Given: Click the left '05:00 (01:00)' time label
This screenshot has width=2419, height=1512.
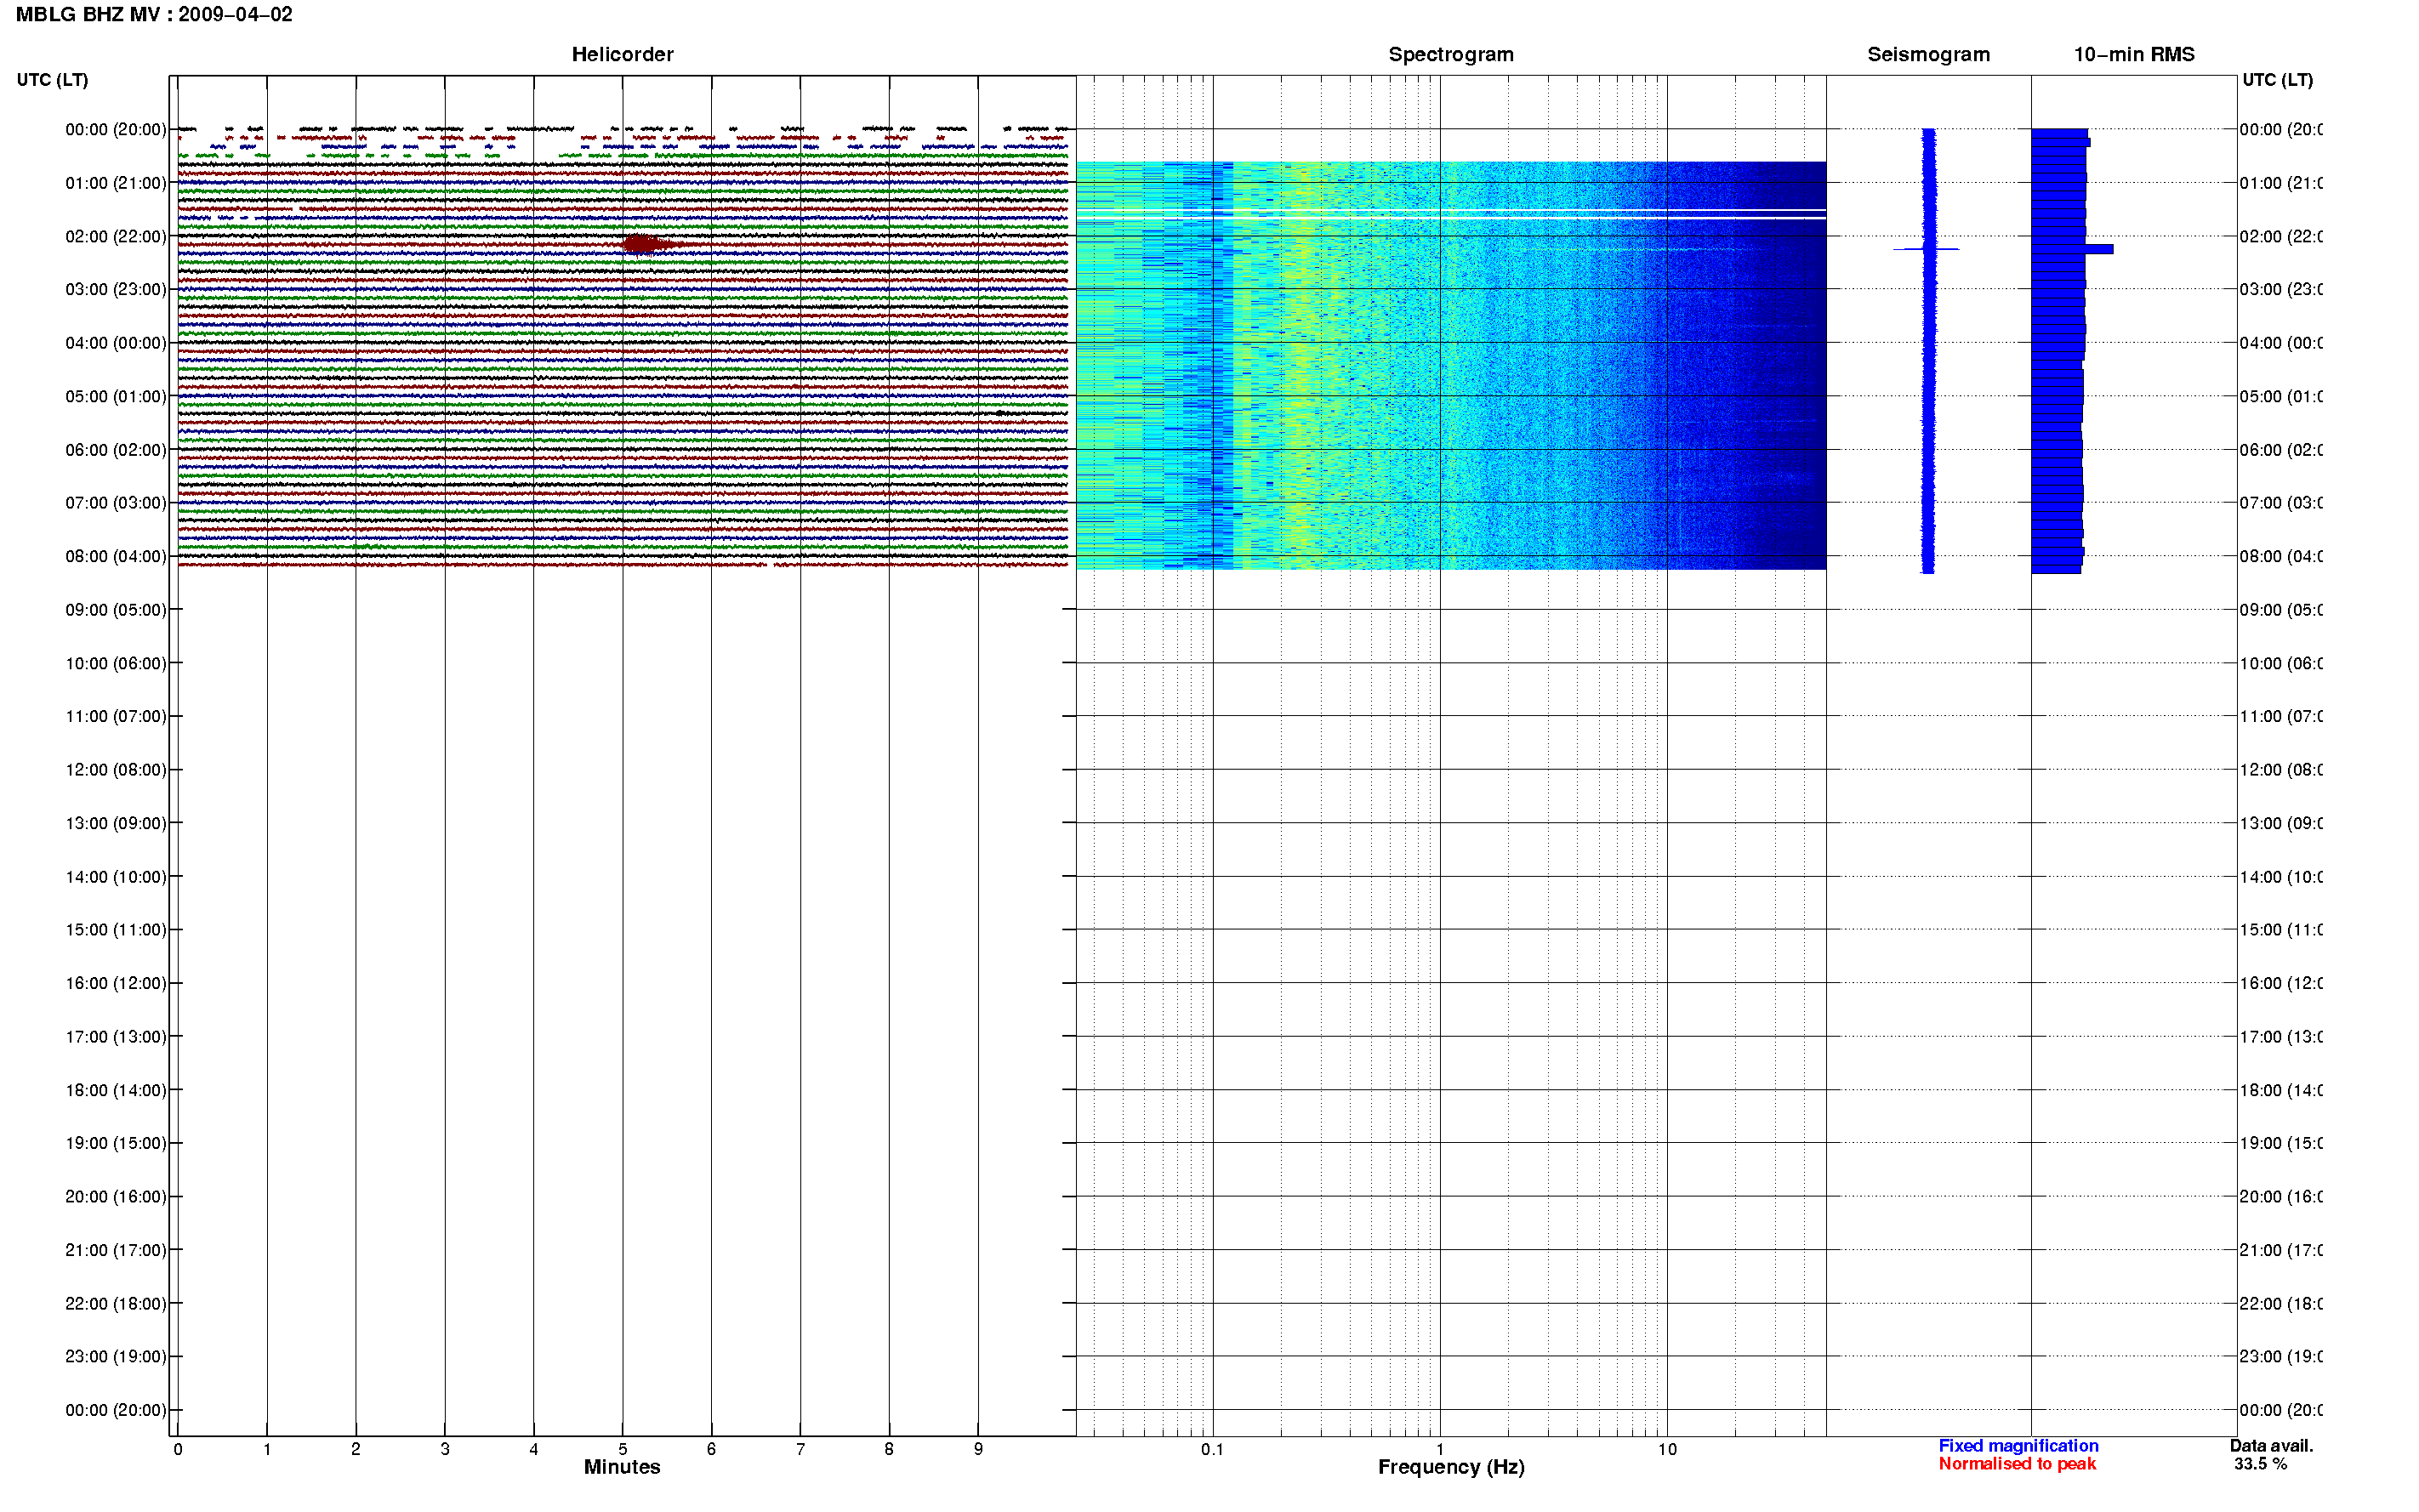Looking at the screenshot, I should coord(116,397).
